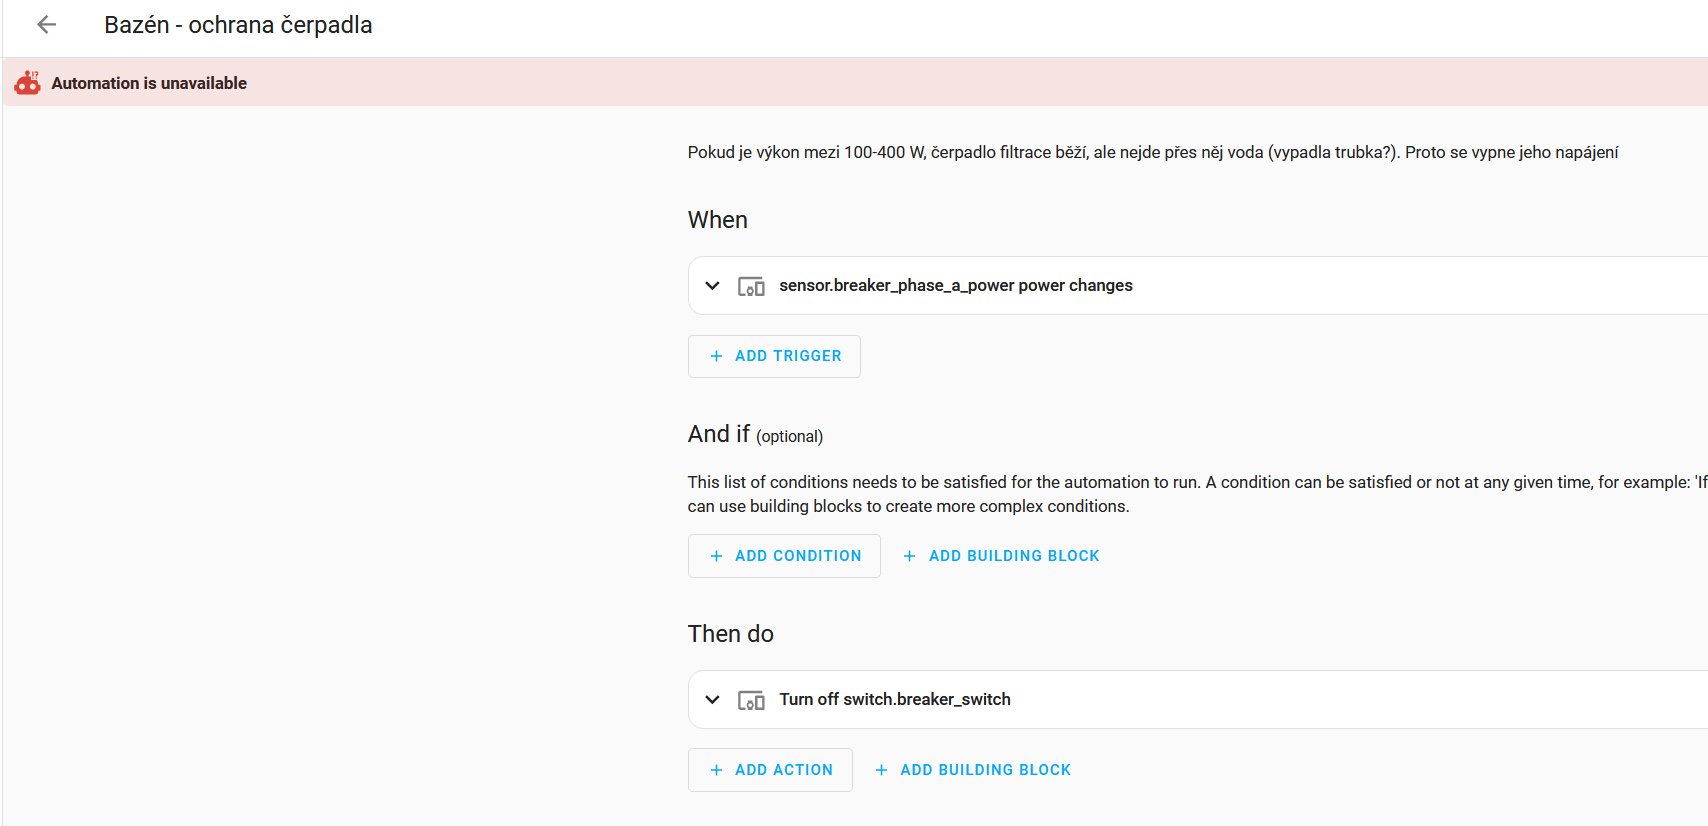Screen dimensions: 1708x826
Task: Click the Automation is unavailable banner text
Action: tap(149, 83)
